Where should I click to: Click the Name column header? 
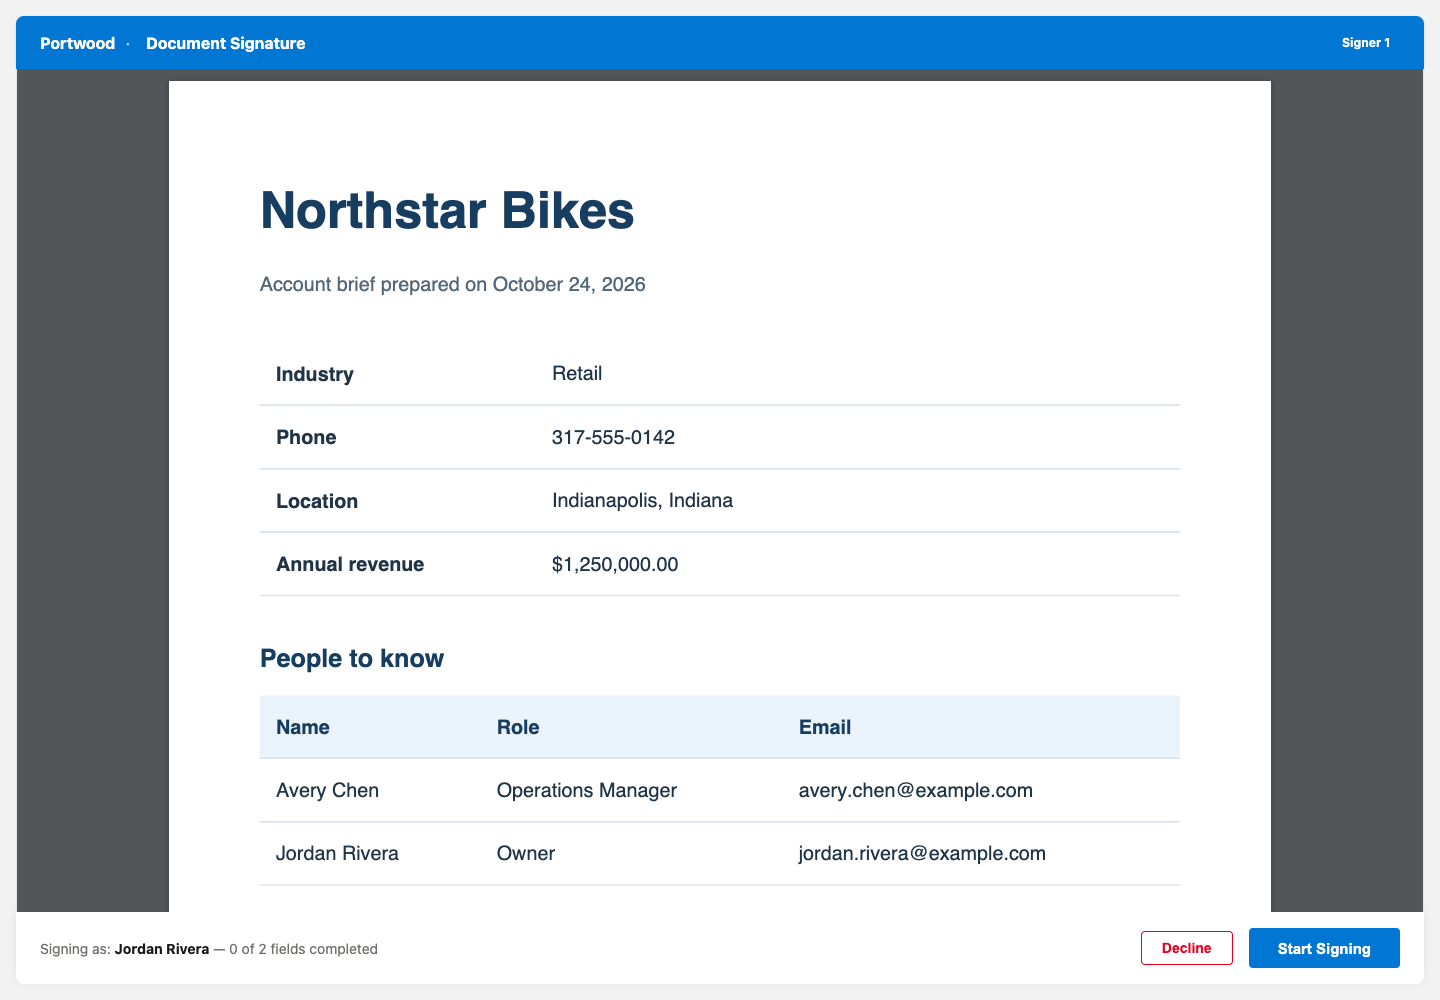[x=303, y=727]
